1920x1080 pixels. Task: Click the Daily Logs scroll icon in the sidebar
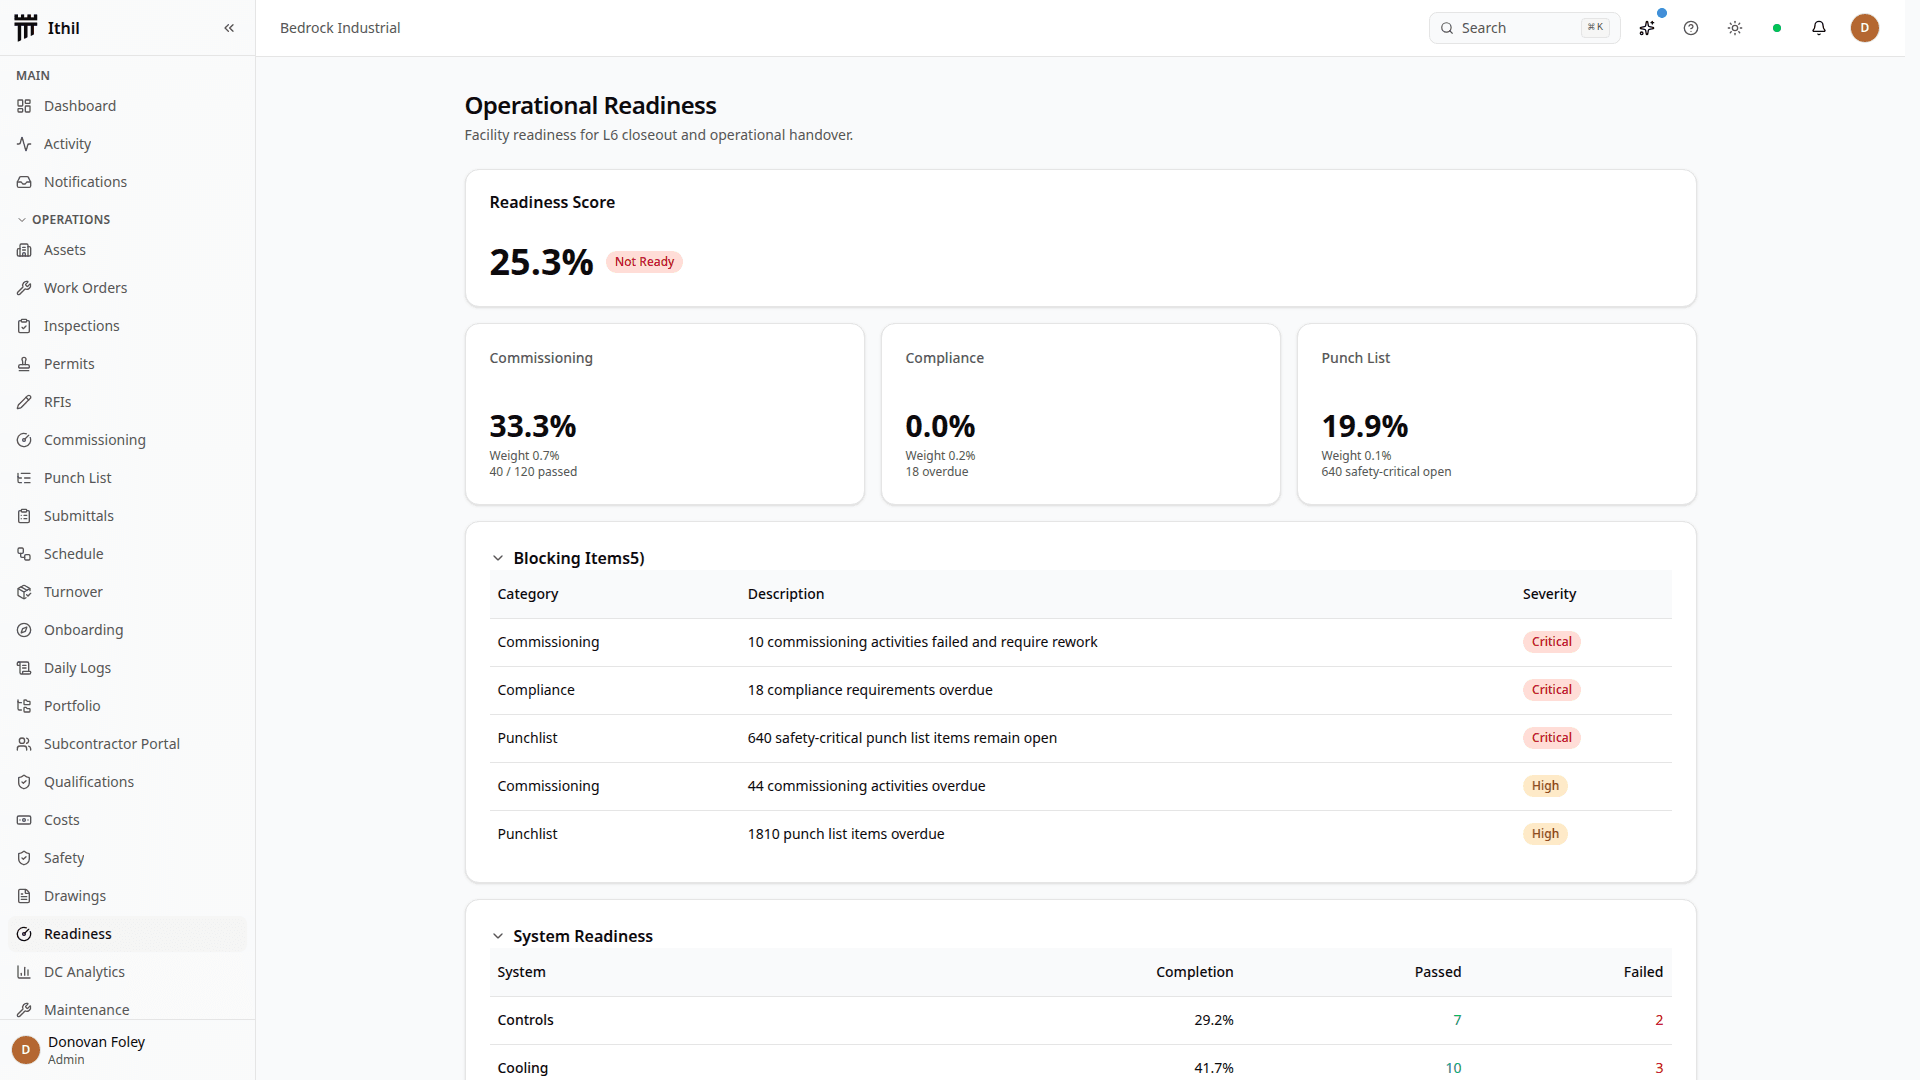(x=24, y=668)
